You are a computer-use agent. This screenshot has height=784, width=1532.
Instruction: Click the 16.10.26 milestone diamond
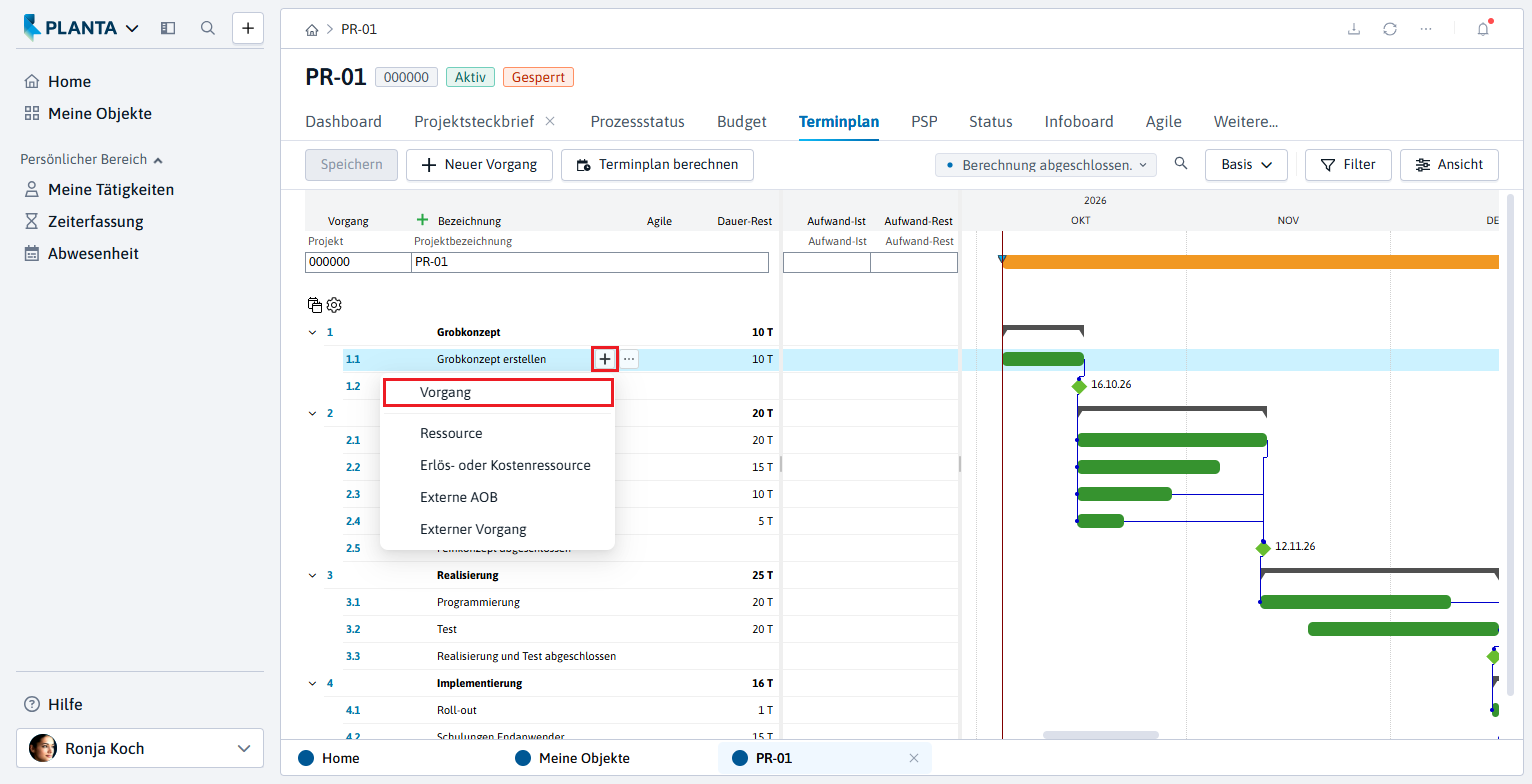point(1079,386)
